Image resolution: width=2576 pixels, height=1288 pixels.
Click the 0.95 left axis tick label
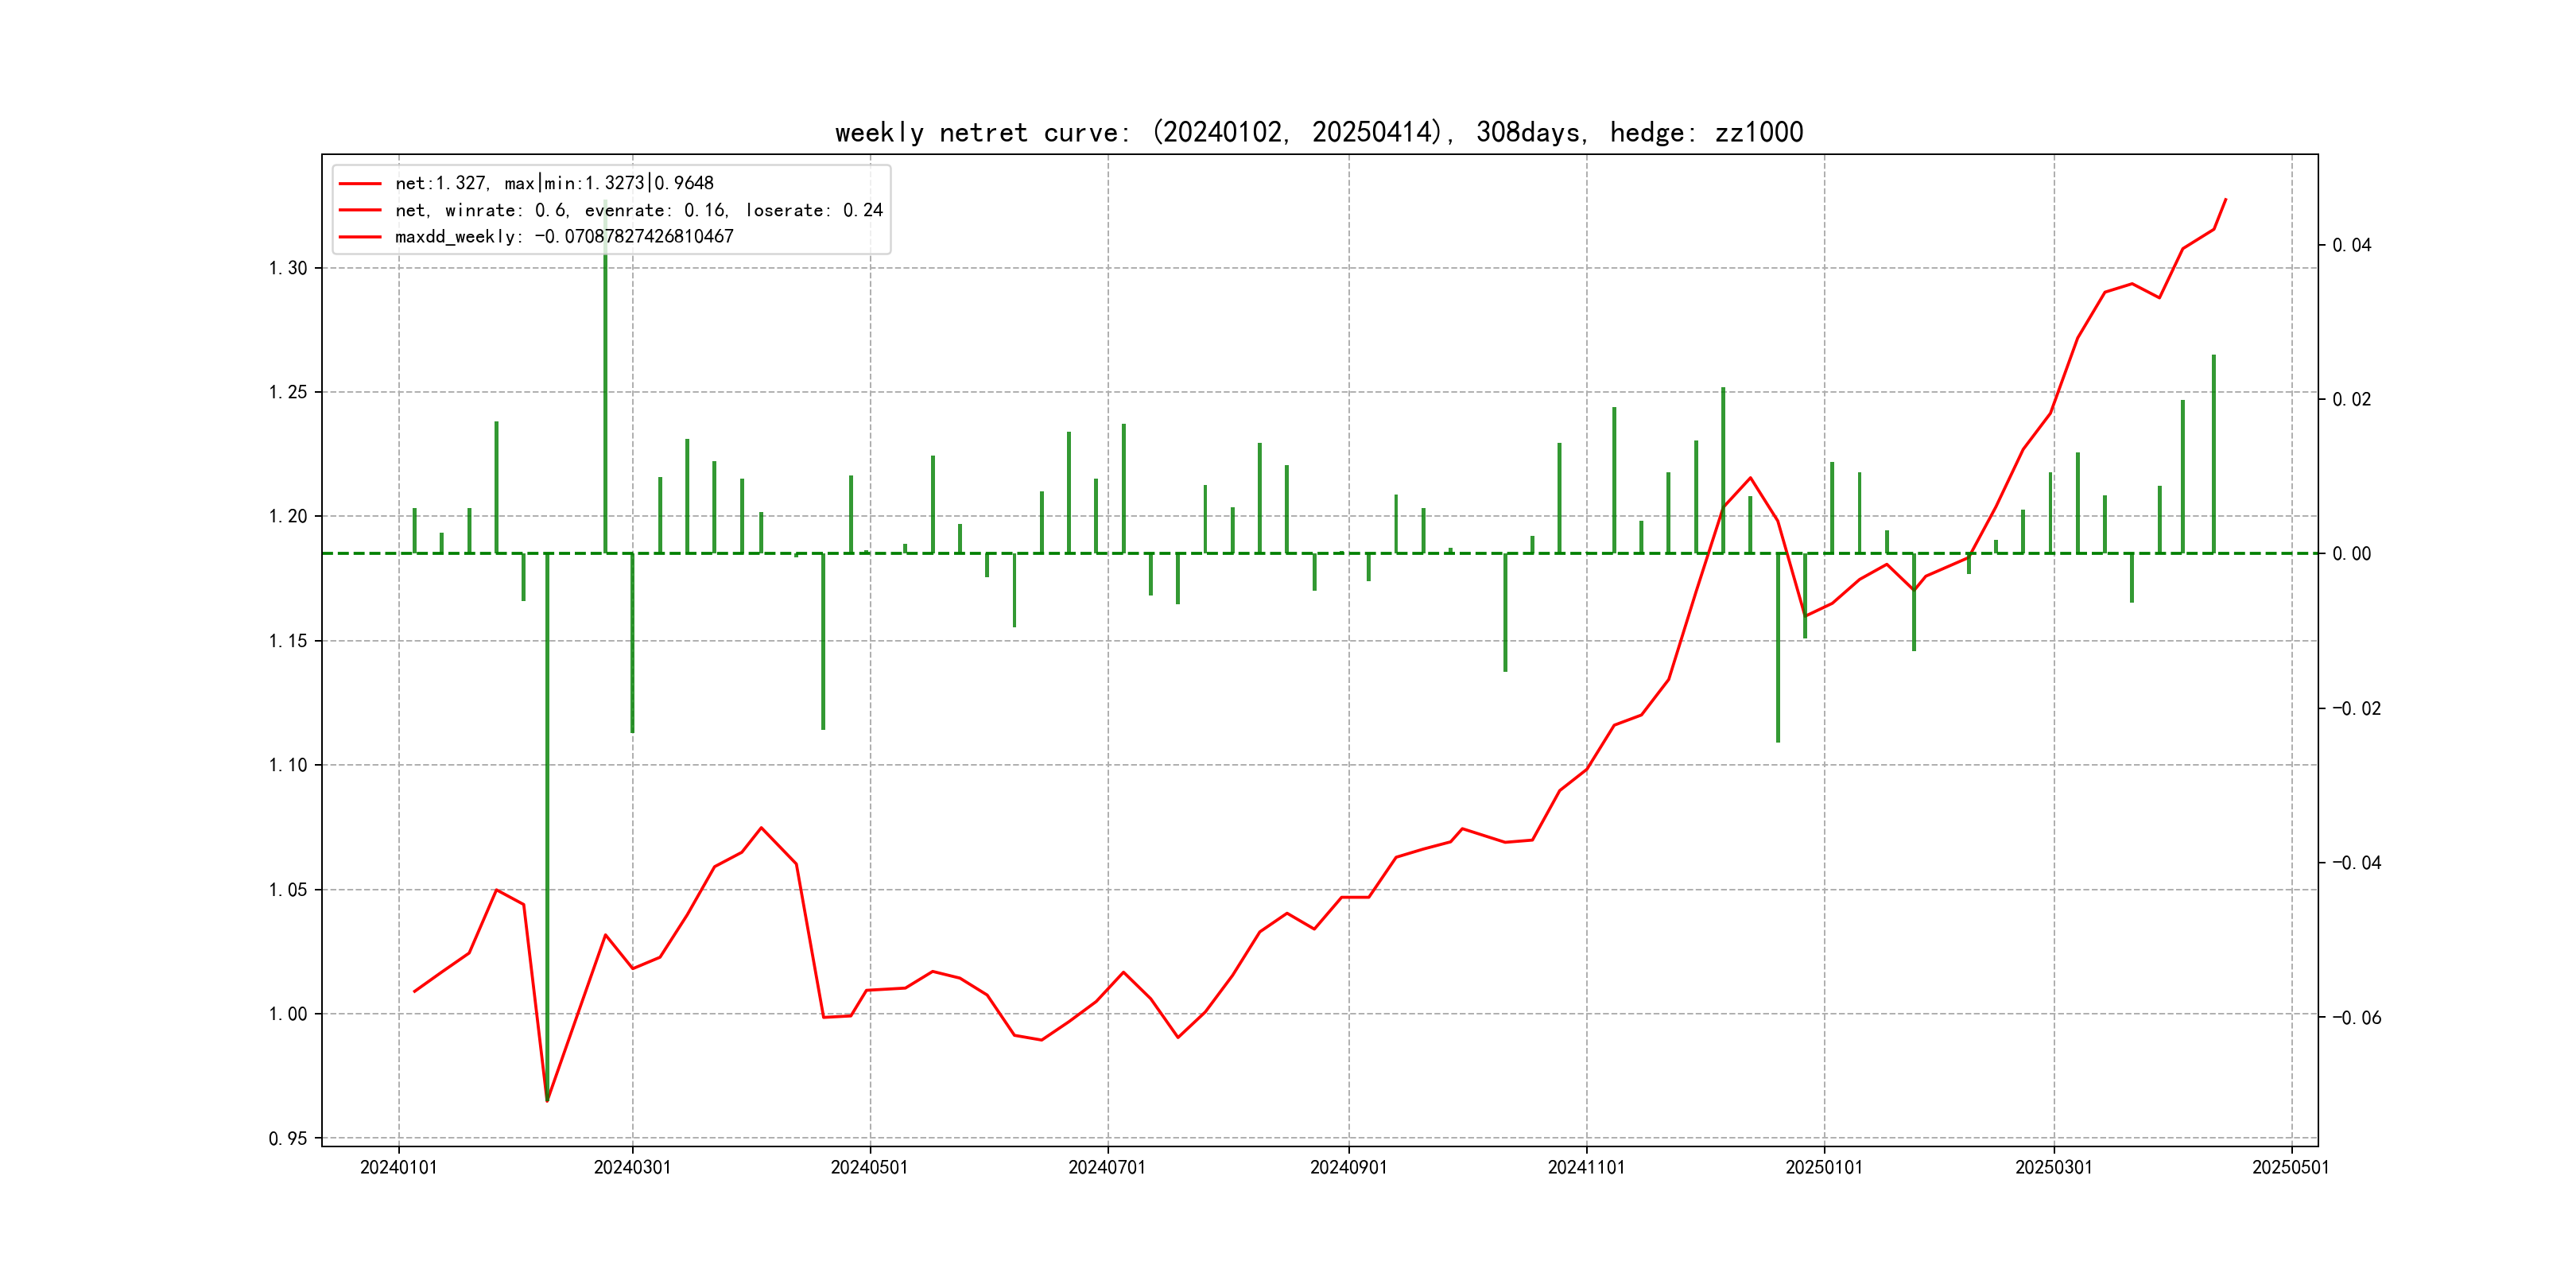click(x=288, y=1139)
